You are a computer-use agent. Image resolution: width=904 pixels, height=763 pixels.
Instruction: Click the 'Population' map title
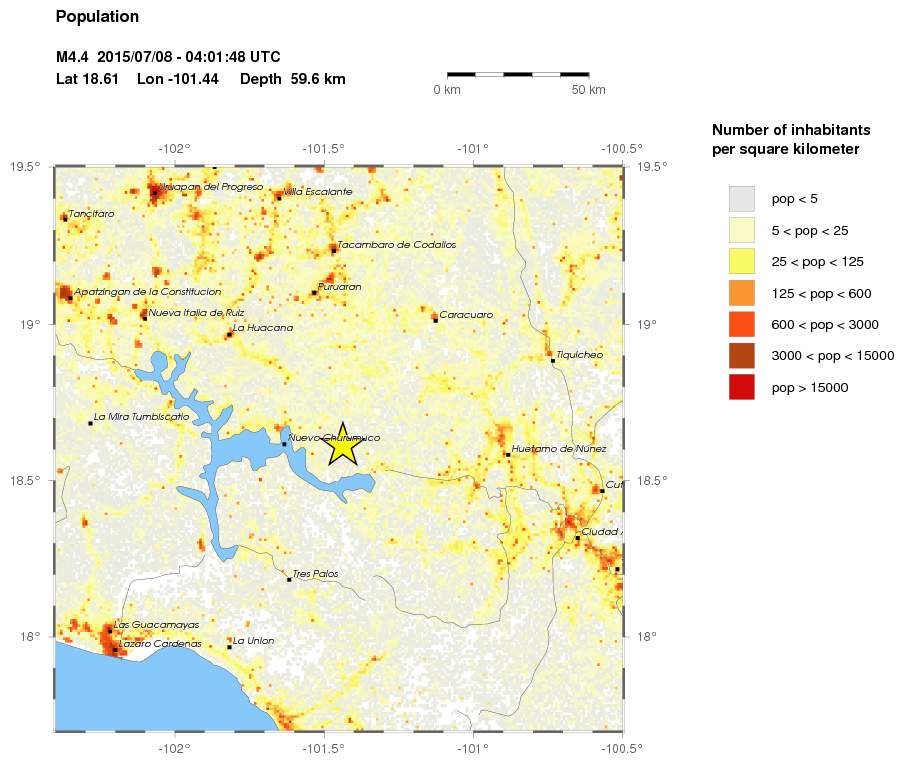click(x=97, y=17)
